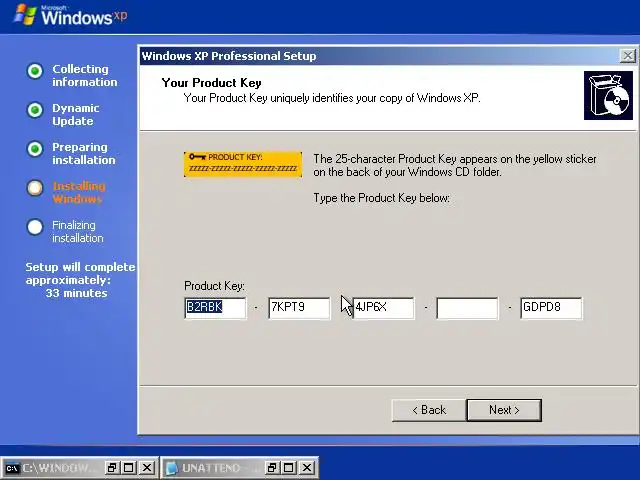
Task: Click the 'Dynamic Update' step text
Action: tap(76, 115)
